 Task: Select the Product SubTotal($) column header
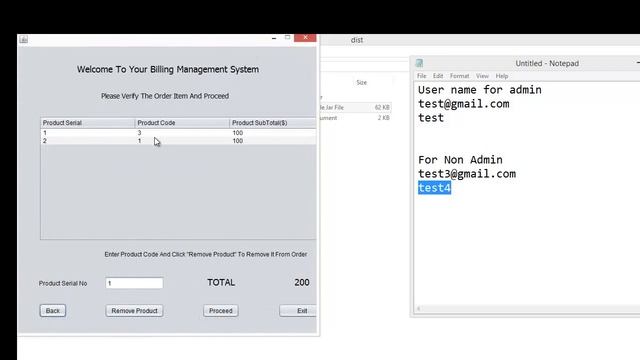(x=273, y=123)
